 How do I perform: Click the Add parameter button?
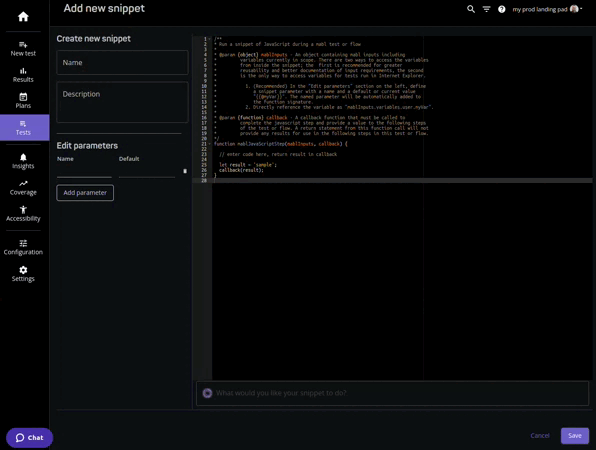click(85, 193)
